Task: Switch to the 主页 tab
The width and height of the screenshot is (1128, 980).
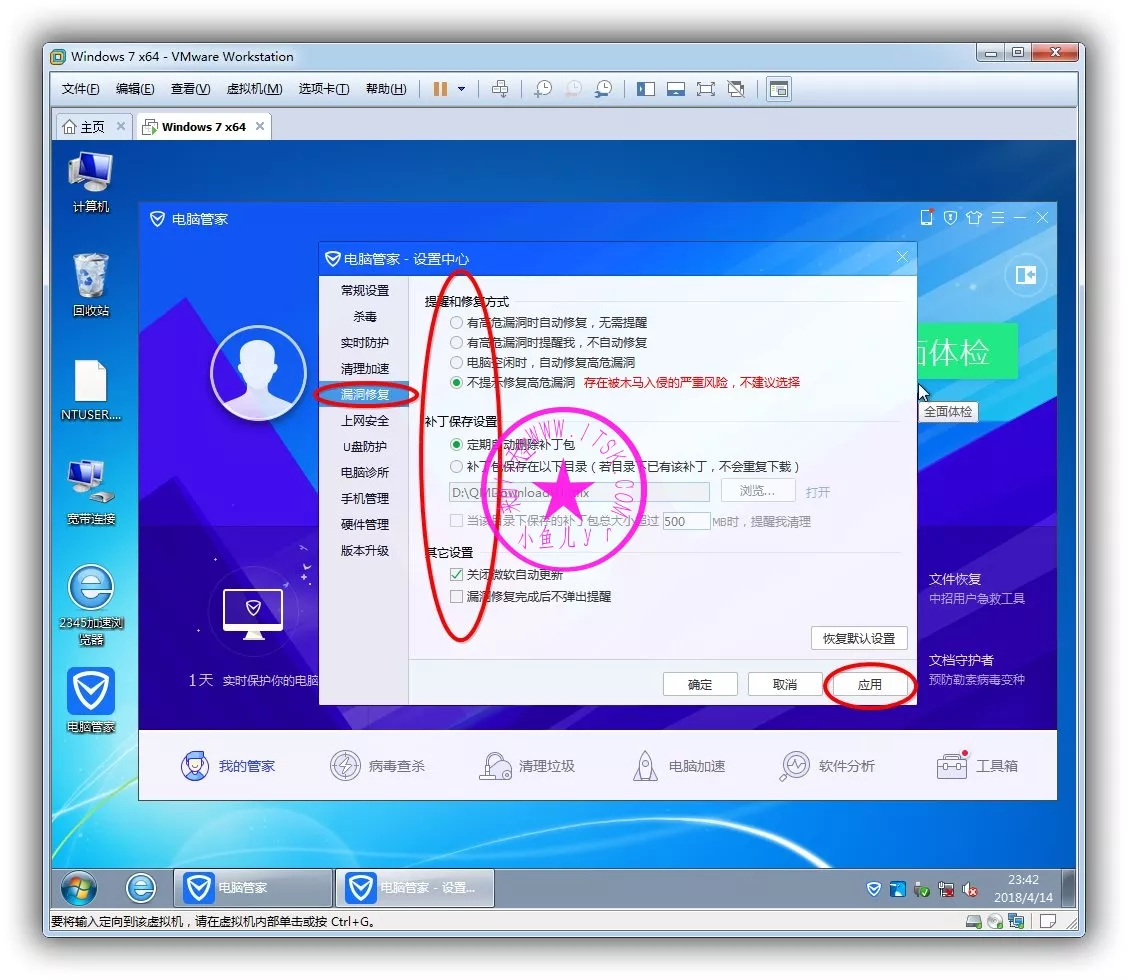Action: click(86, 126)
